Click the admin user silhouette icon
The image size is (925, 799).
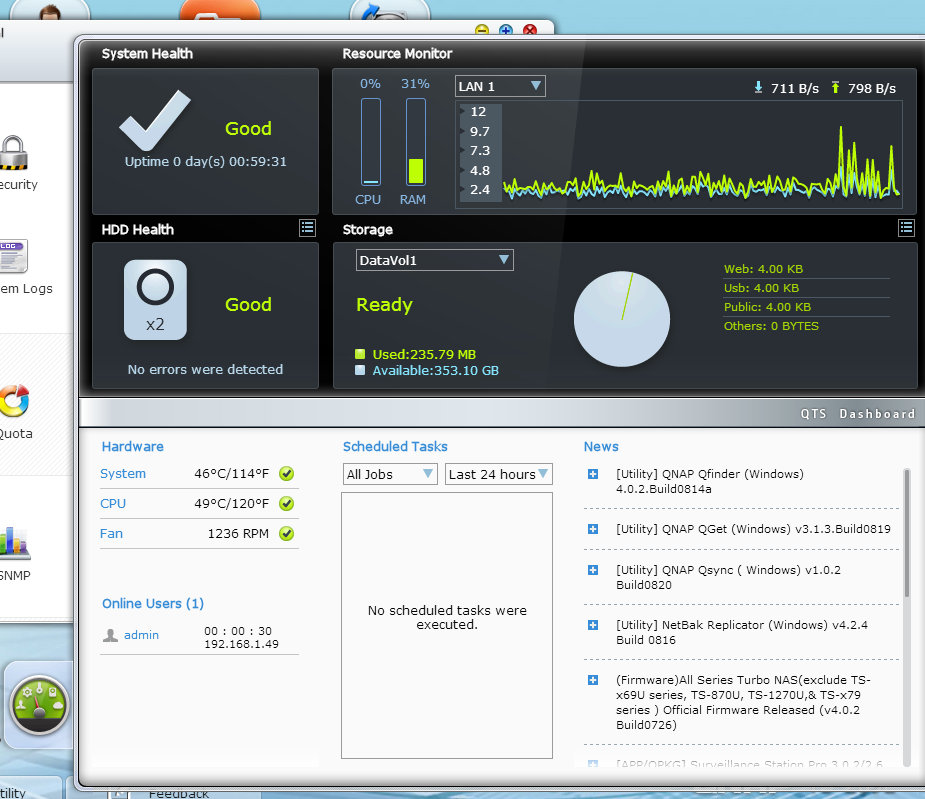click(110, 635)
